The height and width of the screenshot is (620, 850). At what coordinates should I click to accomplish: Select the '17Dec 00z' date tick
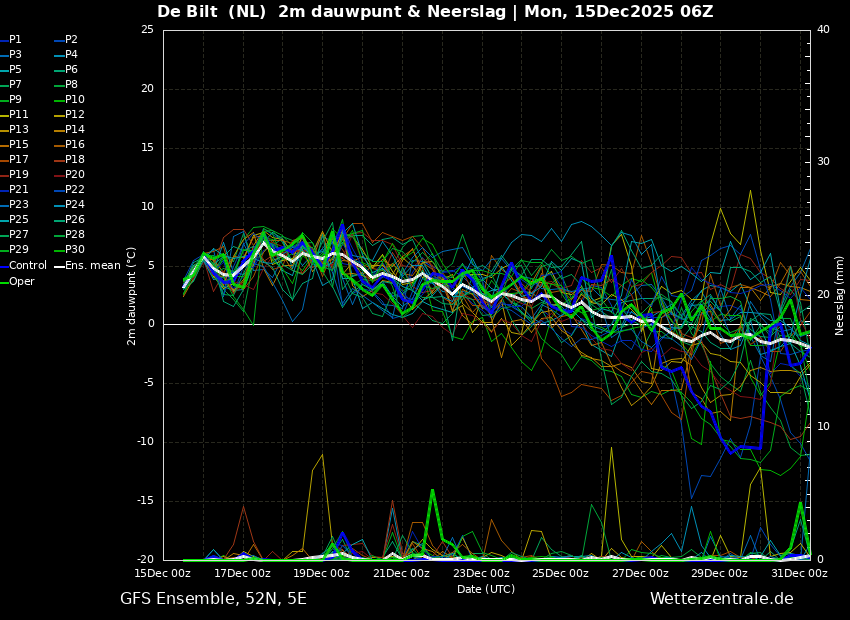click(243, 573)
